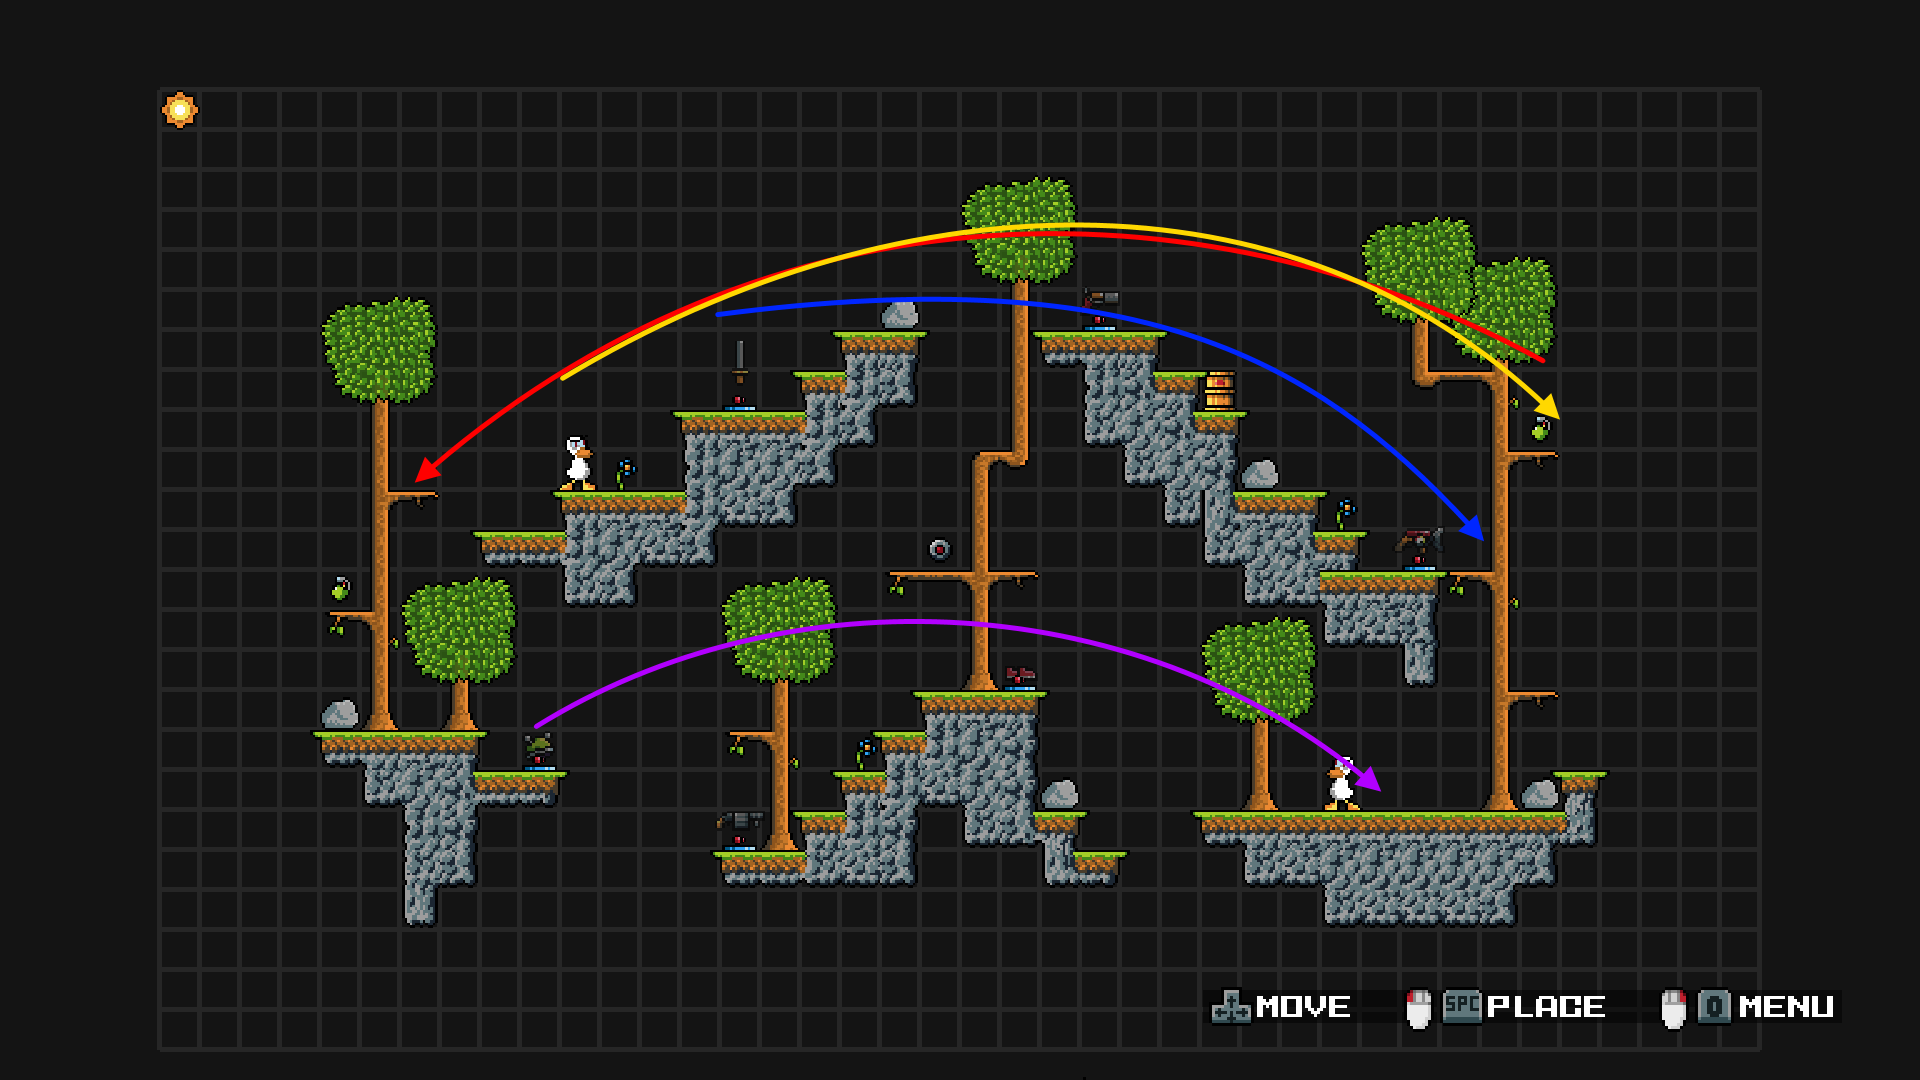The width and height of the screenshot is (1920, 1080).
Task: Click the MOVE label in the hint bar
Action: click(1303, 1007)
